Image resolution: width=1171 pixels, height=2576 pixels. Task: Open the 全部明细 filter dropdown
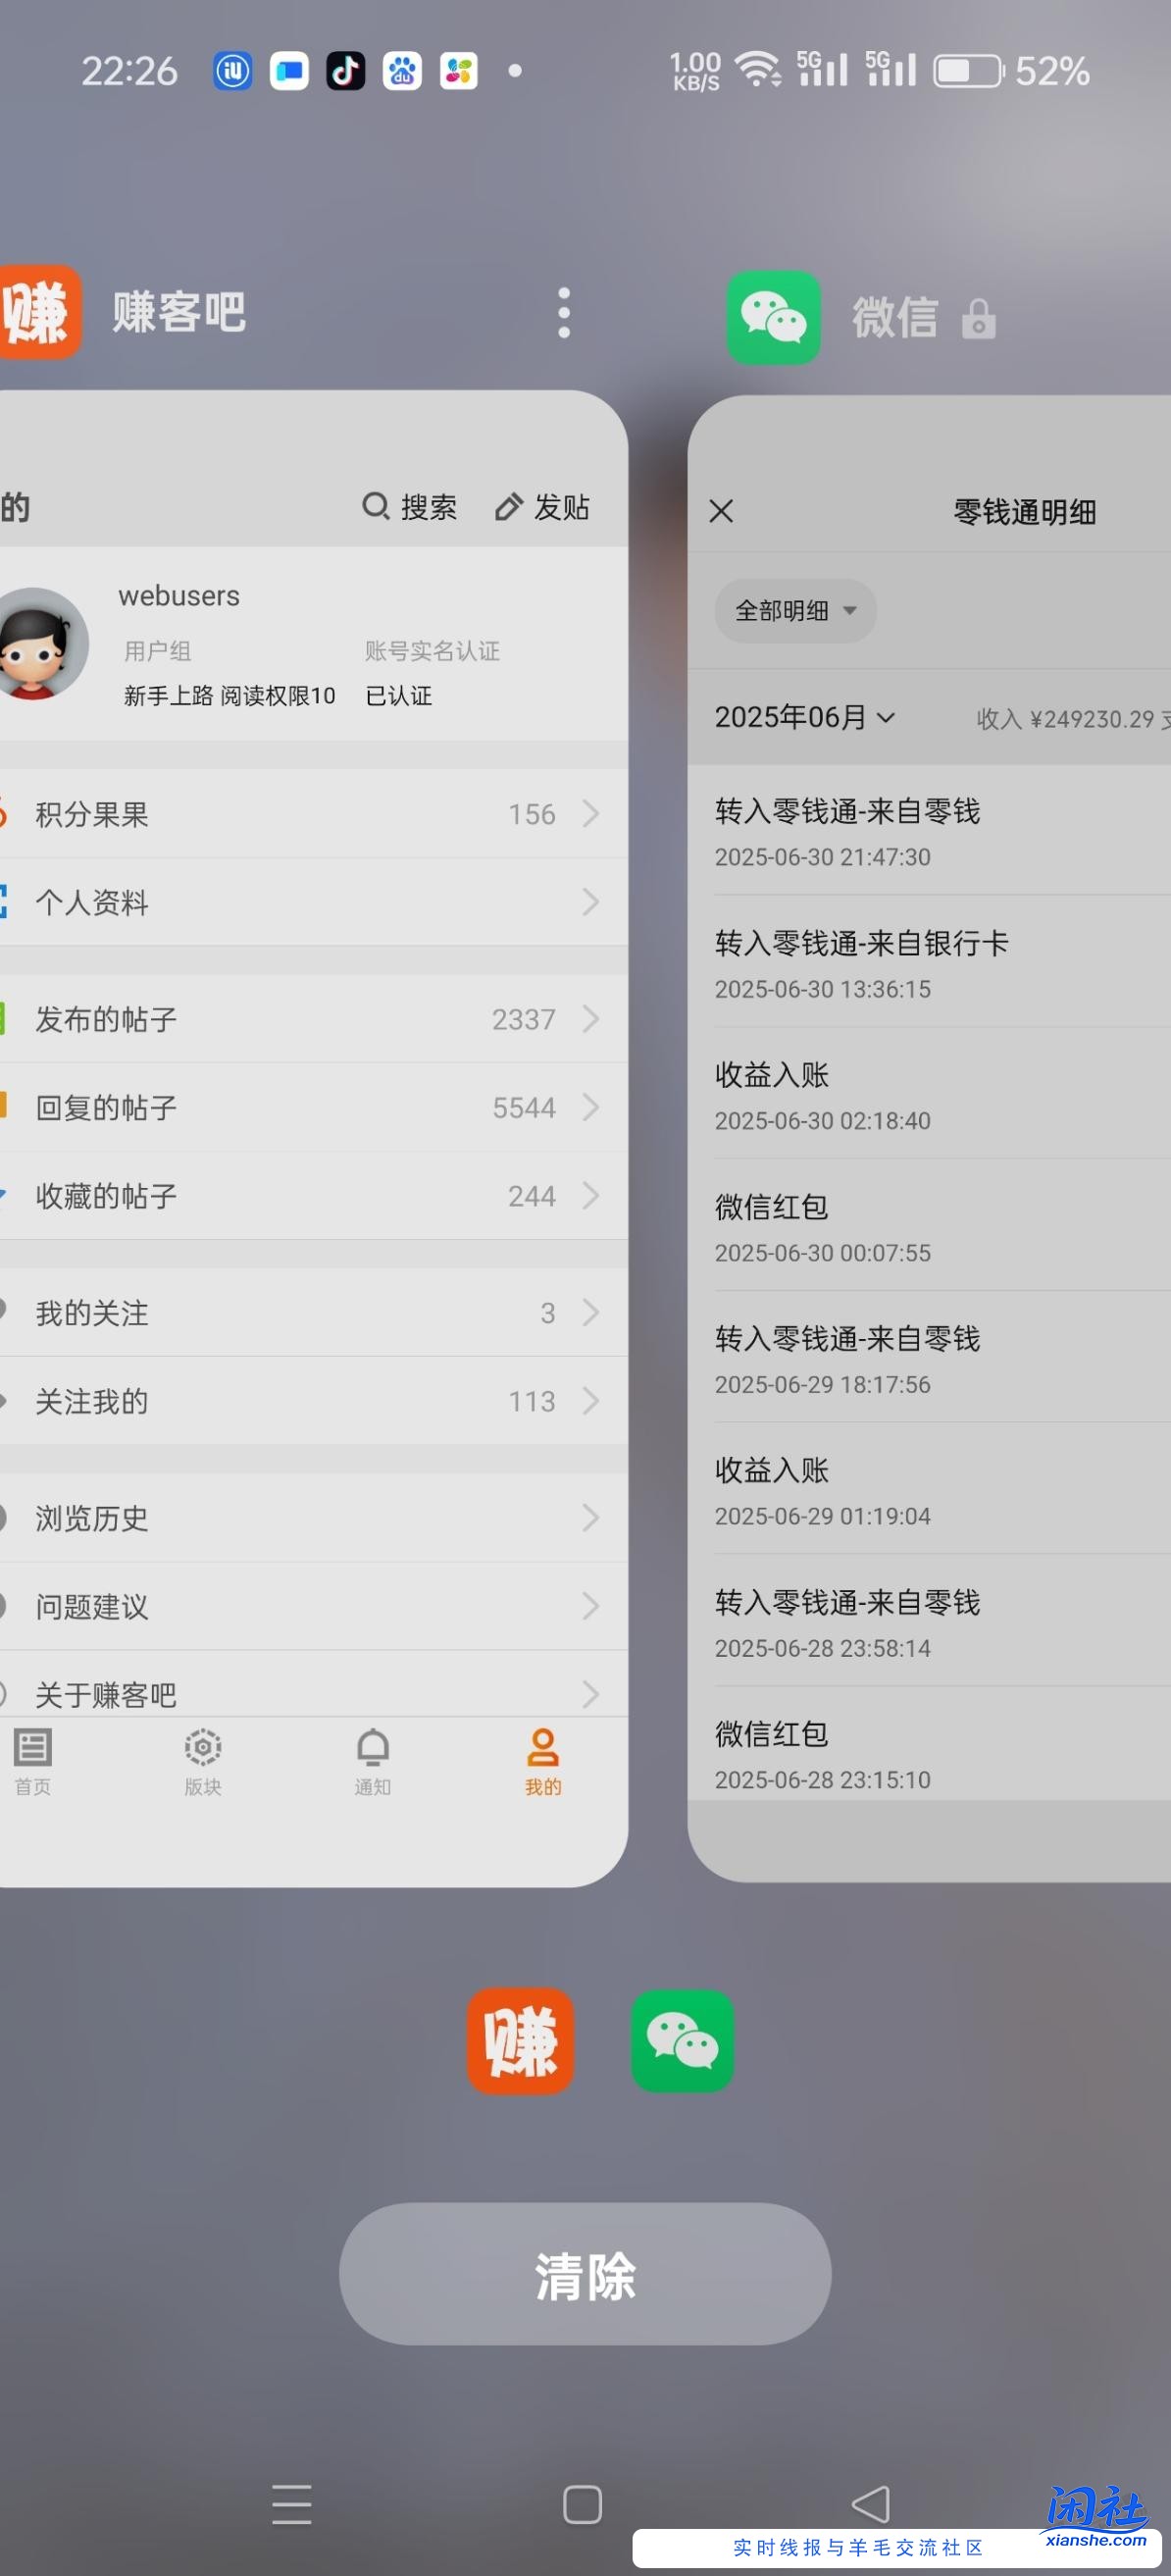(x=795, y=610)
